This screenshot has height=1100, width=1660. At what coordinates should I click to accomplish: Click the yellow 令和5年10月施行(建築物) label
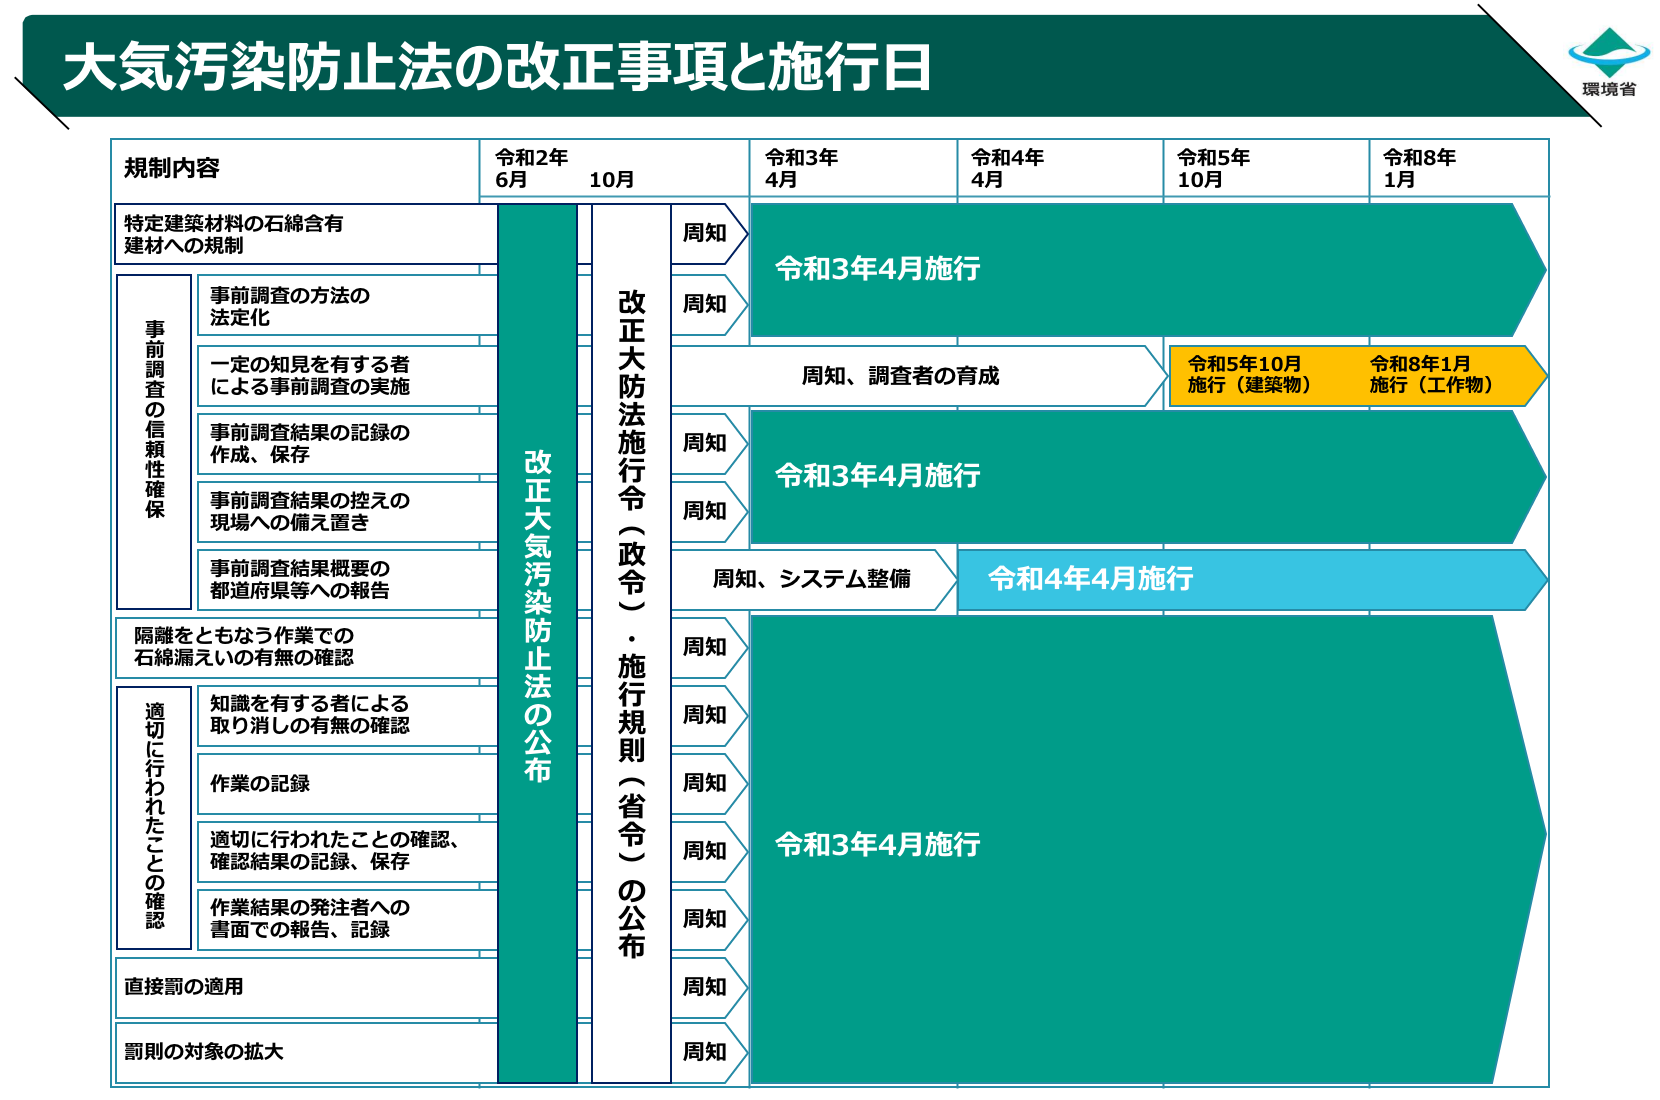1250,375
